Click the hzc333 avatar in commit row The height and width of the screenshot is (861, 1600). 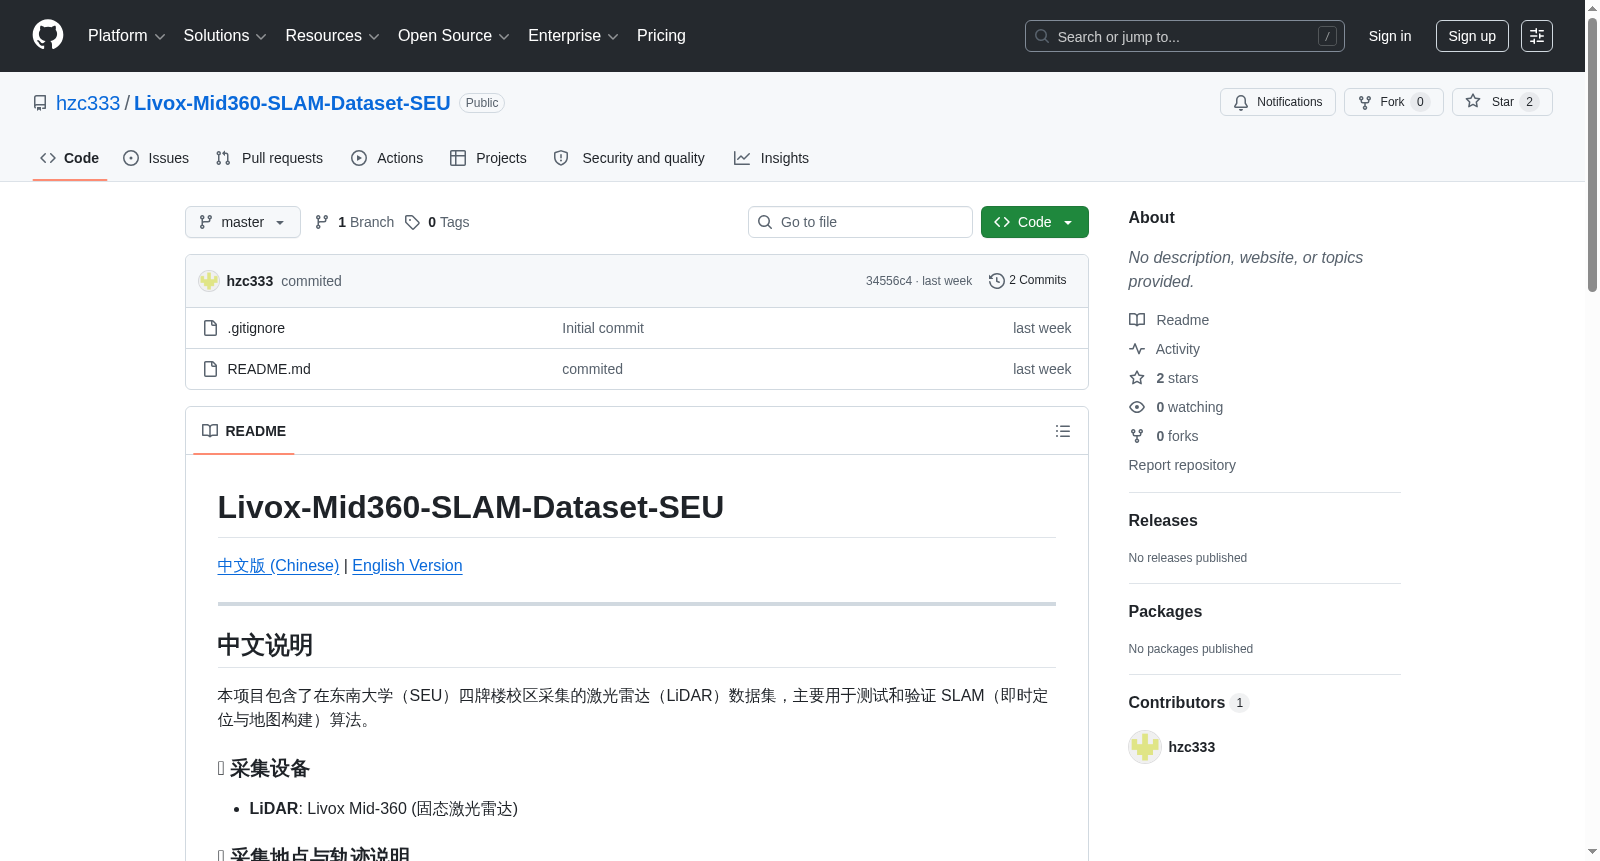tap(209, 281)
